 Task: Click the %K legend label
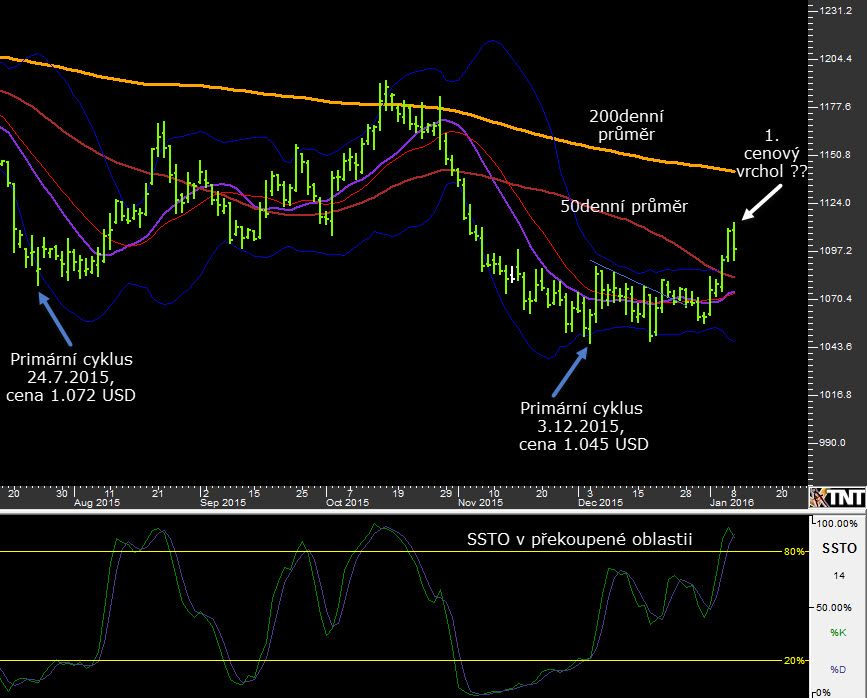[x=838, y=633]
